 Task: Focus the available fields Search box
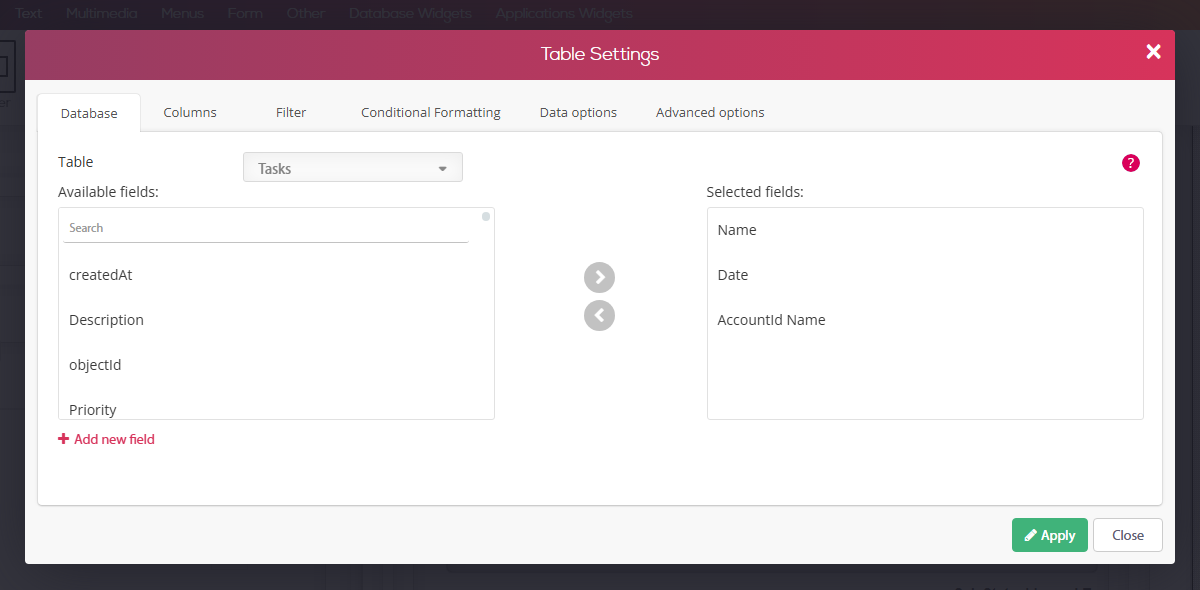click(x=266, y=228)
